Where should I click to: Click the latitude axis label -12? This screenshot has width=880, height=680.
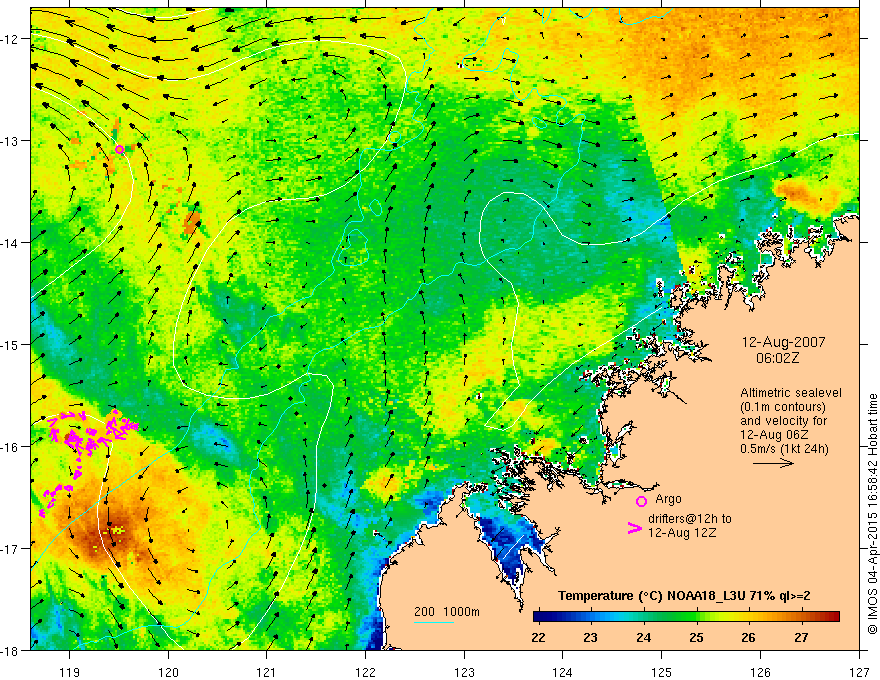coord(11,39)
